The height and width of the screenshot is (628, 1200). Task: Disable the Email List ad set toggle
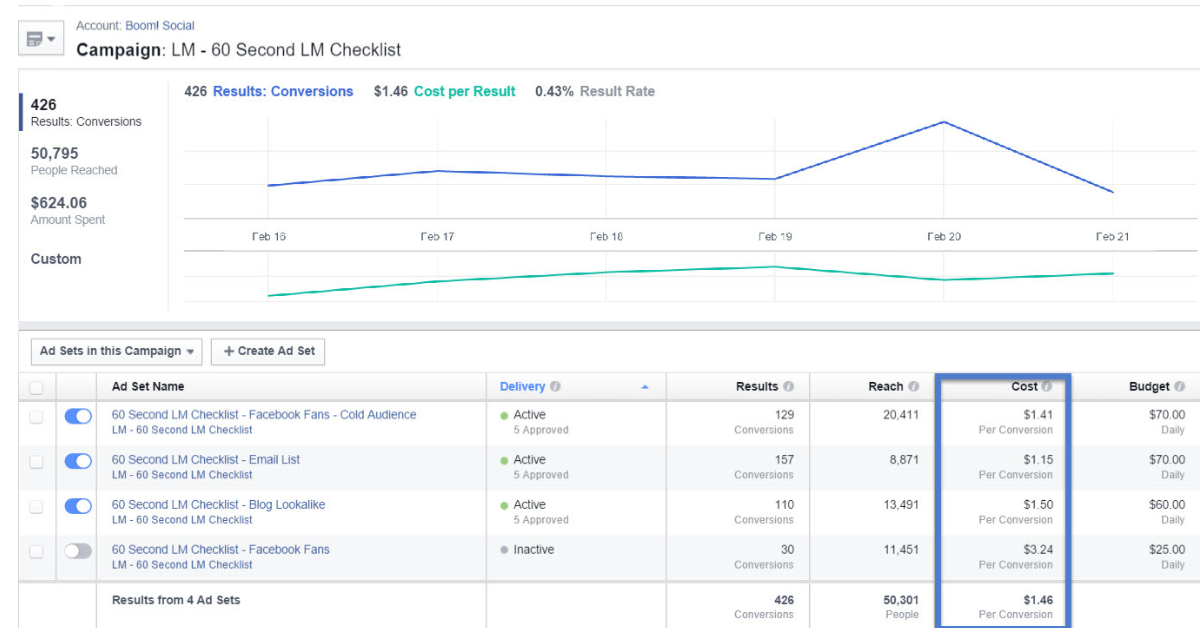(x=78, y=461)
